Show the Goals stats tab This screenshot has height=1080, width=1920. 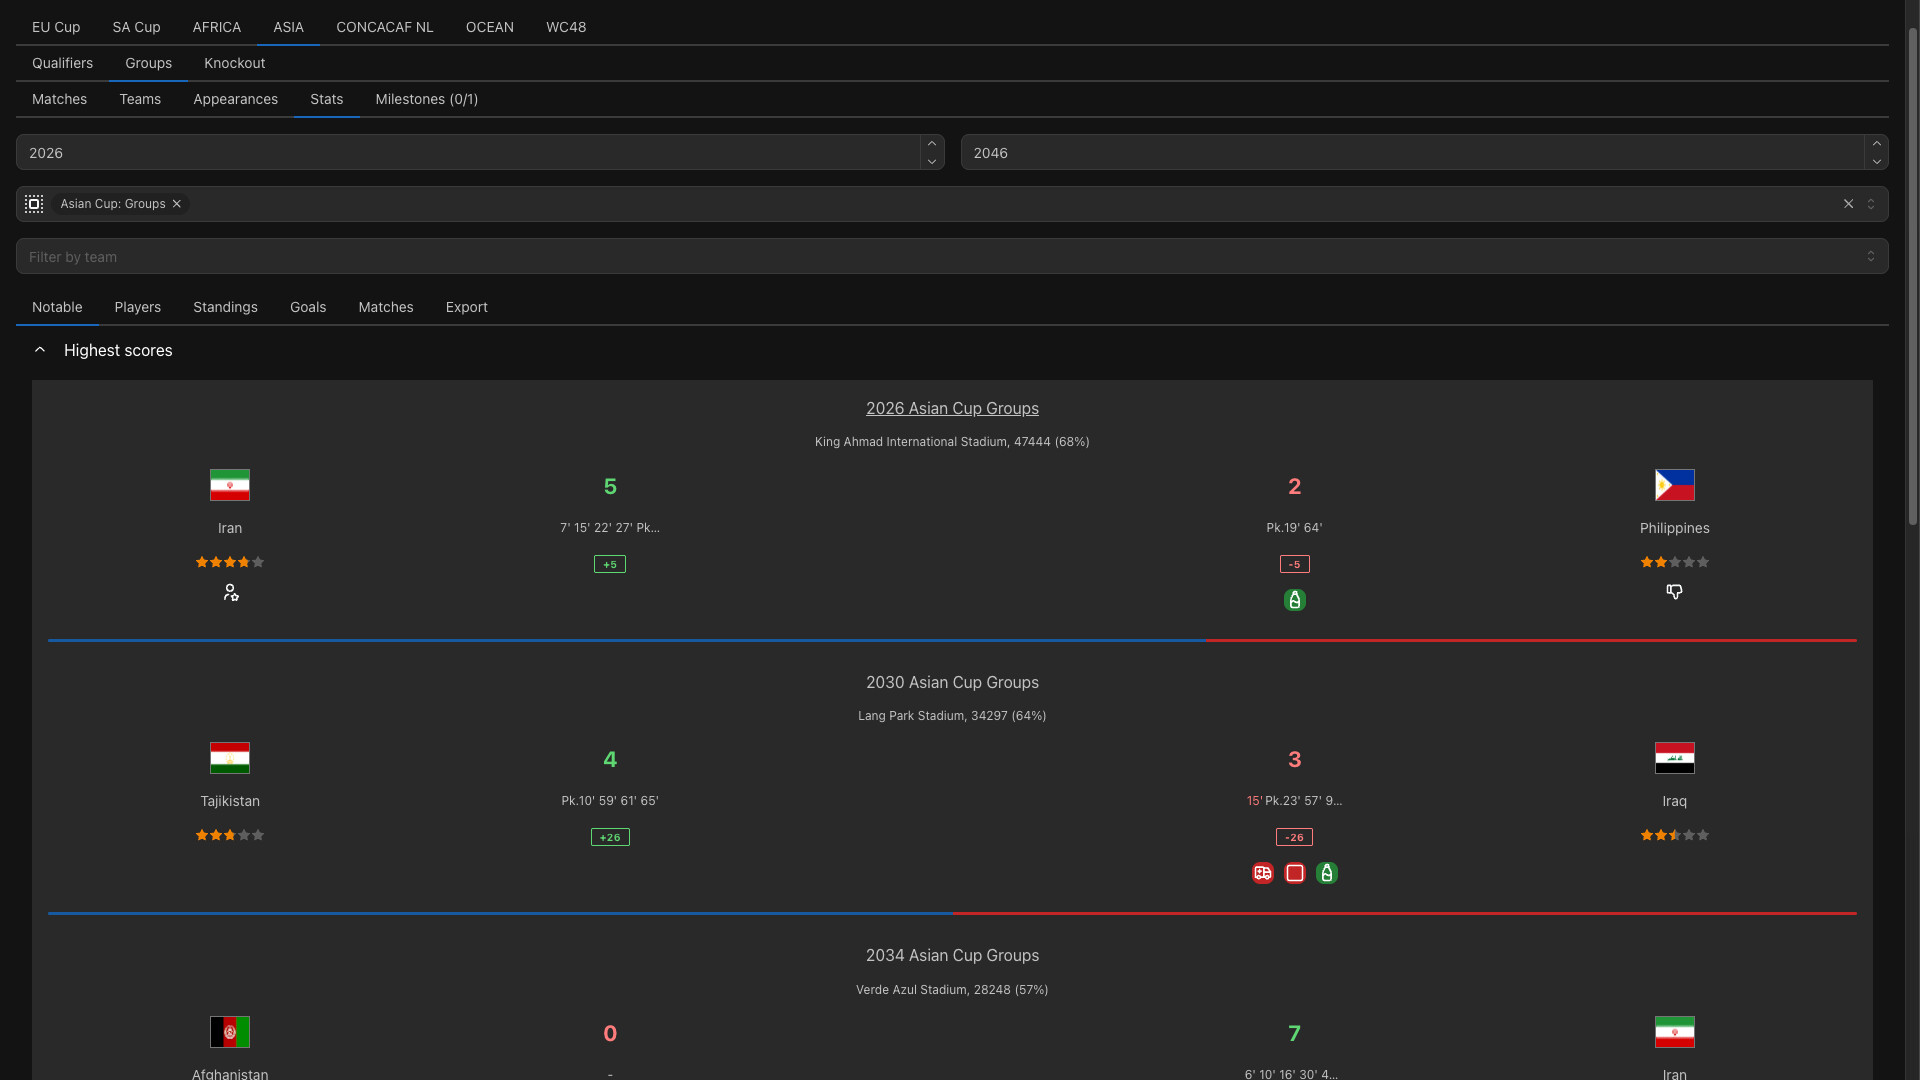[x=308, y=307]
